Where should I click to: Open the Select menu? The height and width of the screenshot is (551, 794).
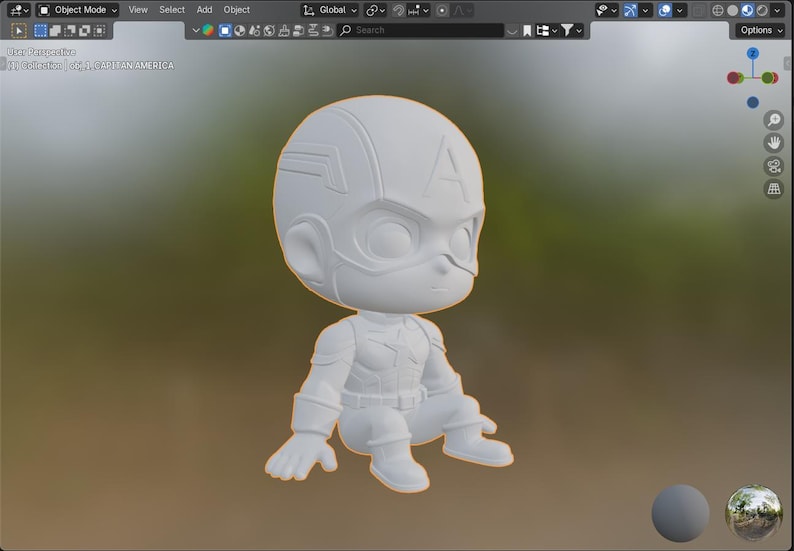tap(172, 10)
